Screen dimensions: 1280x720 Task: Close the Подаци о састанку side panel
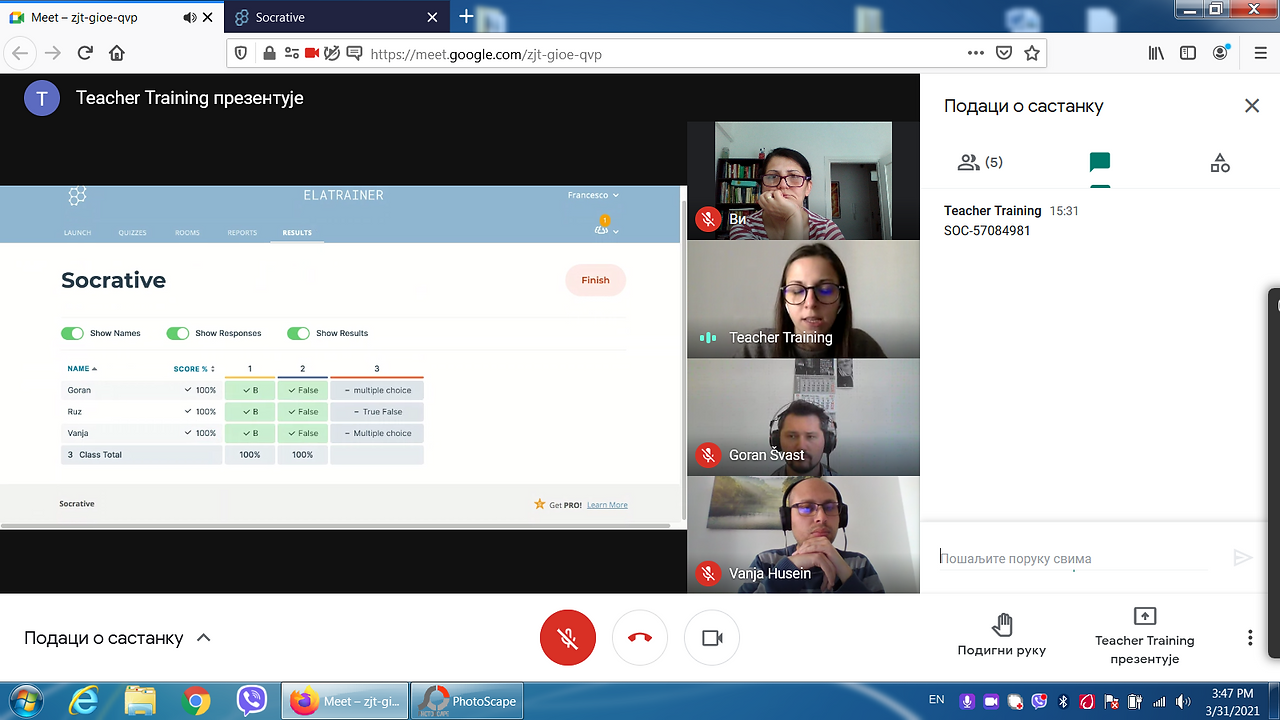[x=1252, y=106]
